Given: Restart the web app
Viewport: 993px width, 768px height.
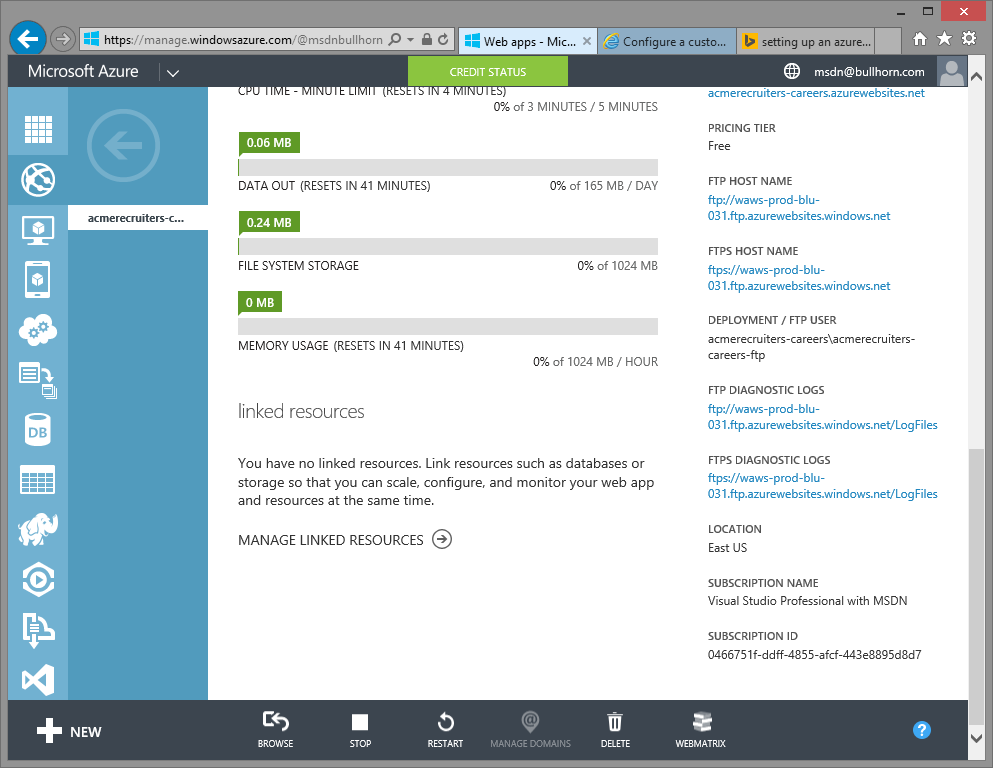Looking at the screenshot, I should [x=445, y=729].
